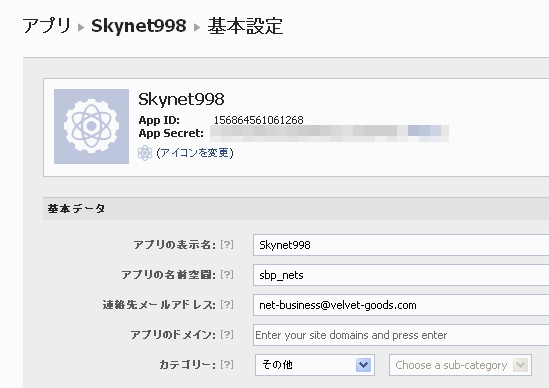549x388 pixels.
Task: Click the App ID: label
Action: click(159, 120)
